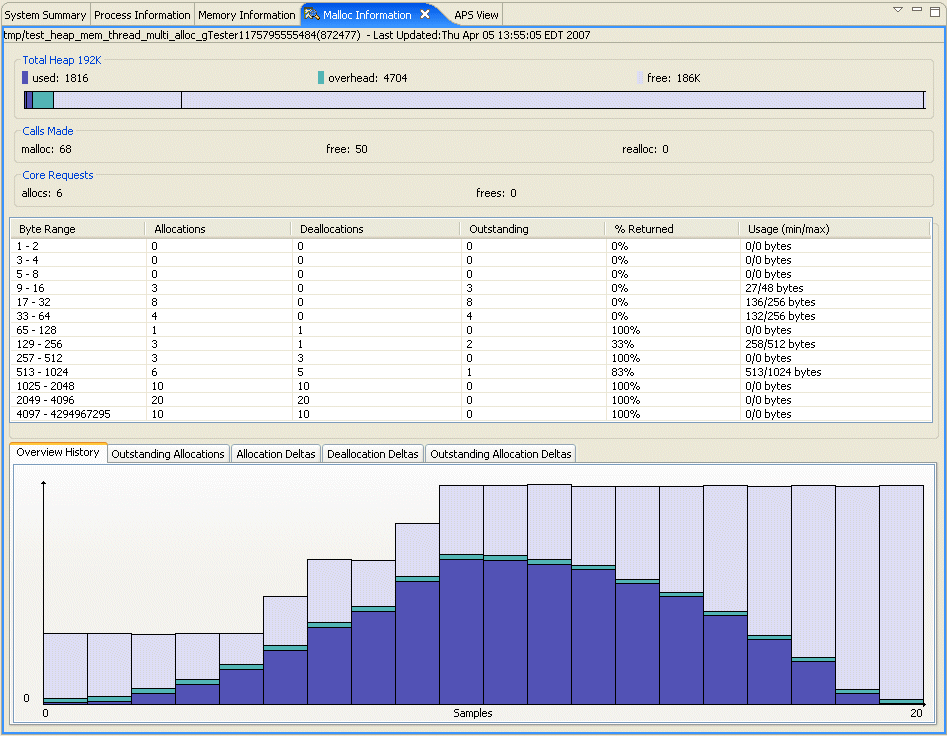Select the Process Information tab
947x736 pixels.
click(142, 15)
